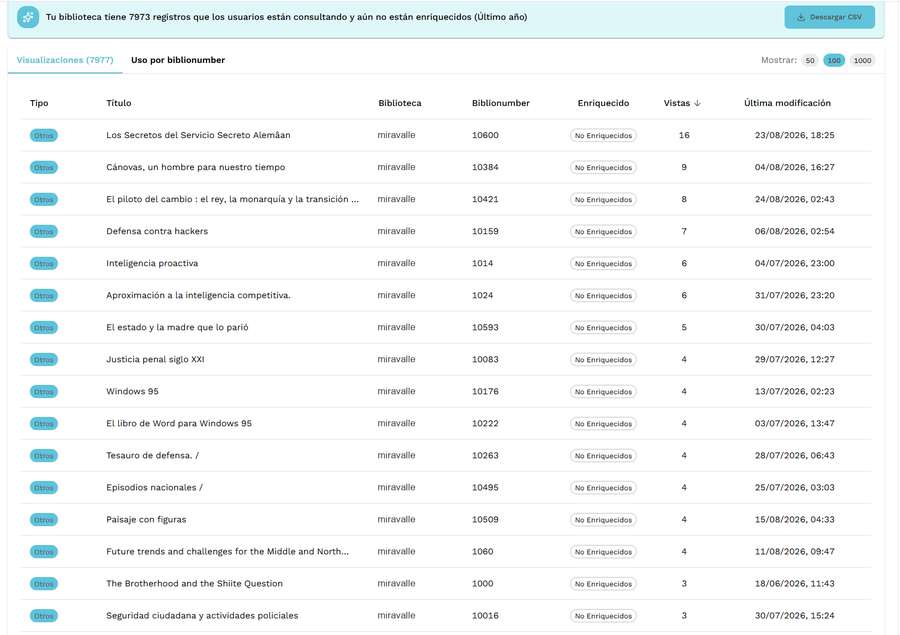This screenshot has height=635, width=900.
Task: Select title El piloto del cambio
Action: click(232, 199)
